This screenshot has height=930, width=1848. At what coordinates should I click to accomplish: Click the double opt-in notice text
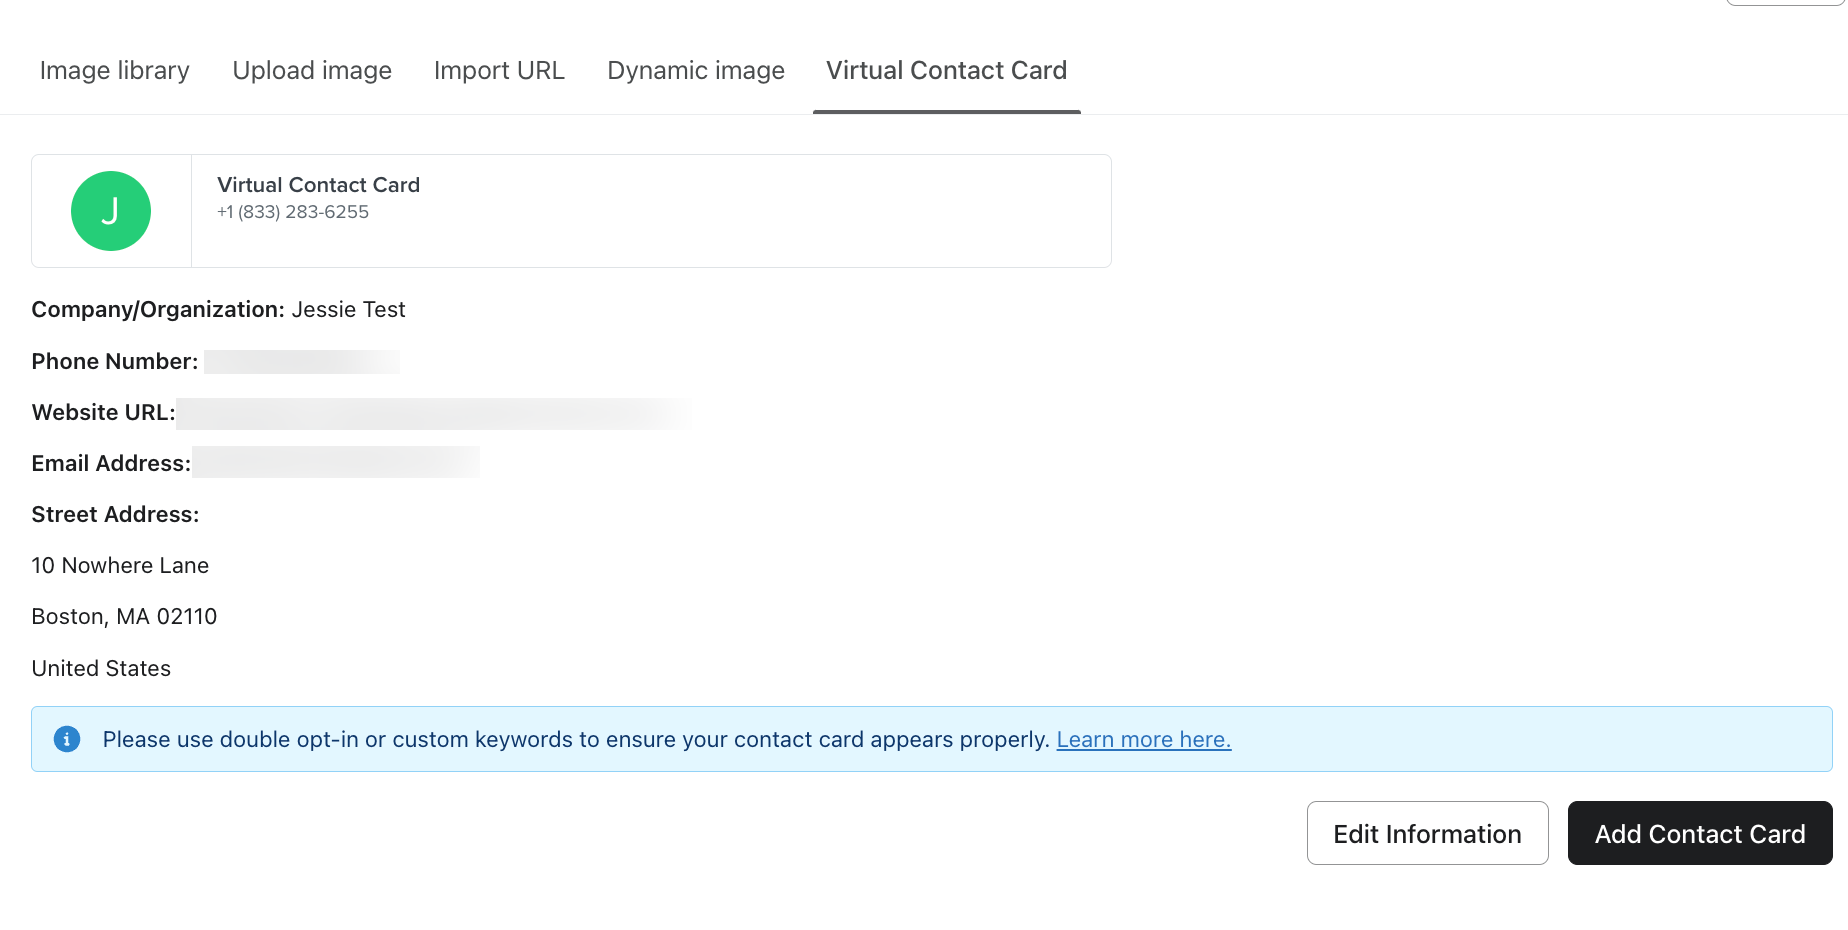pos(575,739)
